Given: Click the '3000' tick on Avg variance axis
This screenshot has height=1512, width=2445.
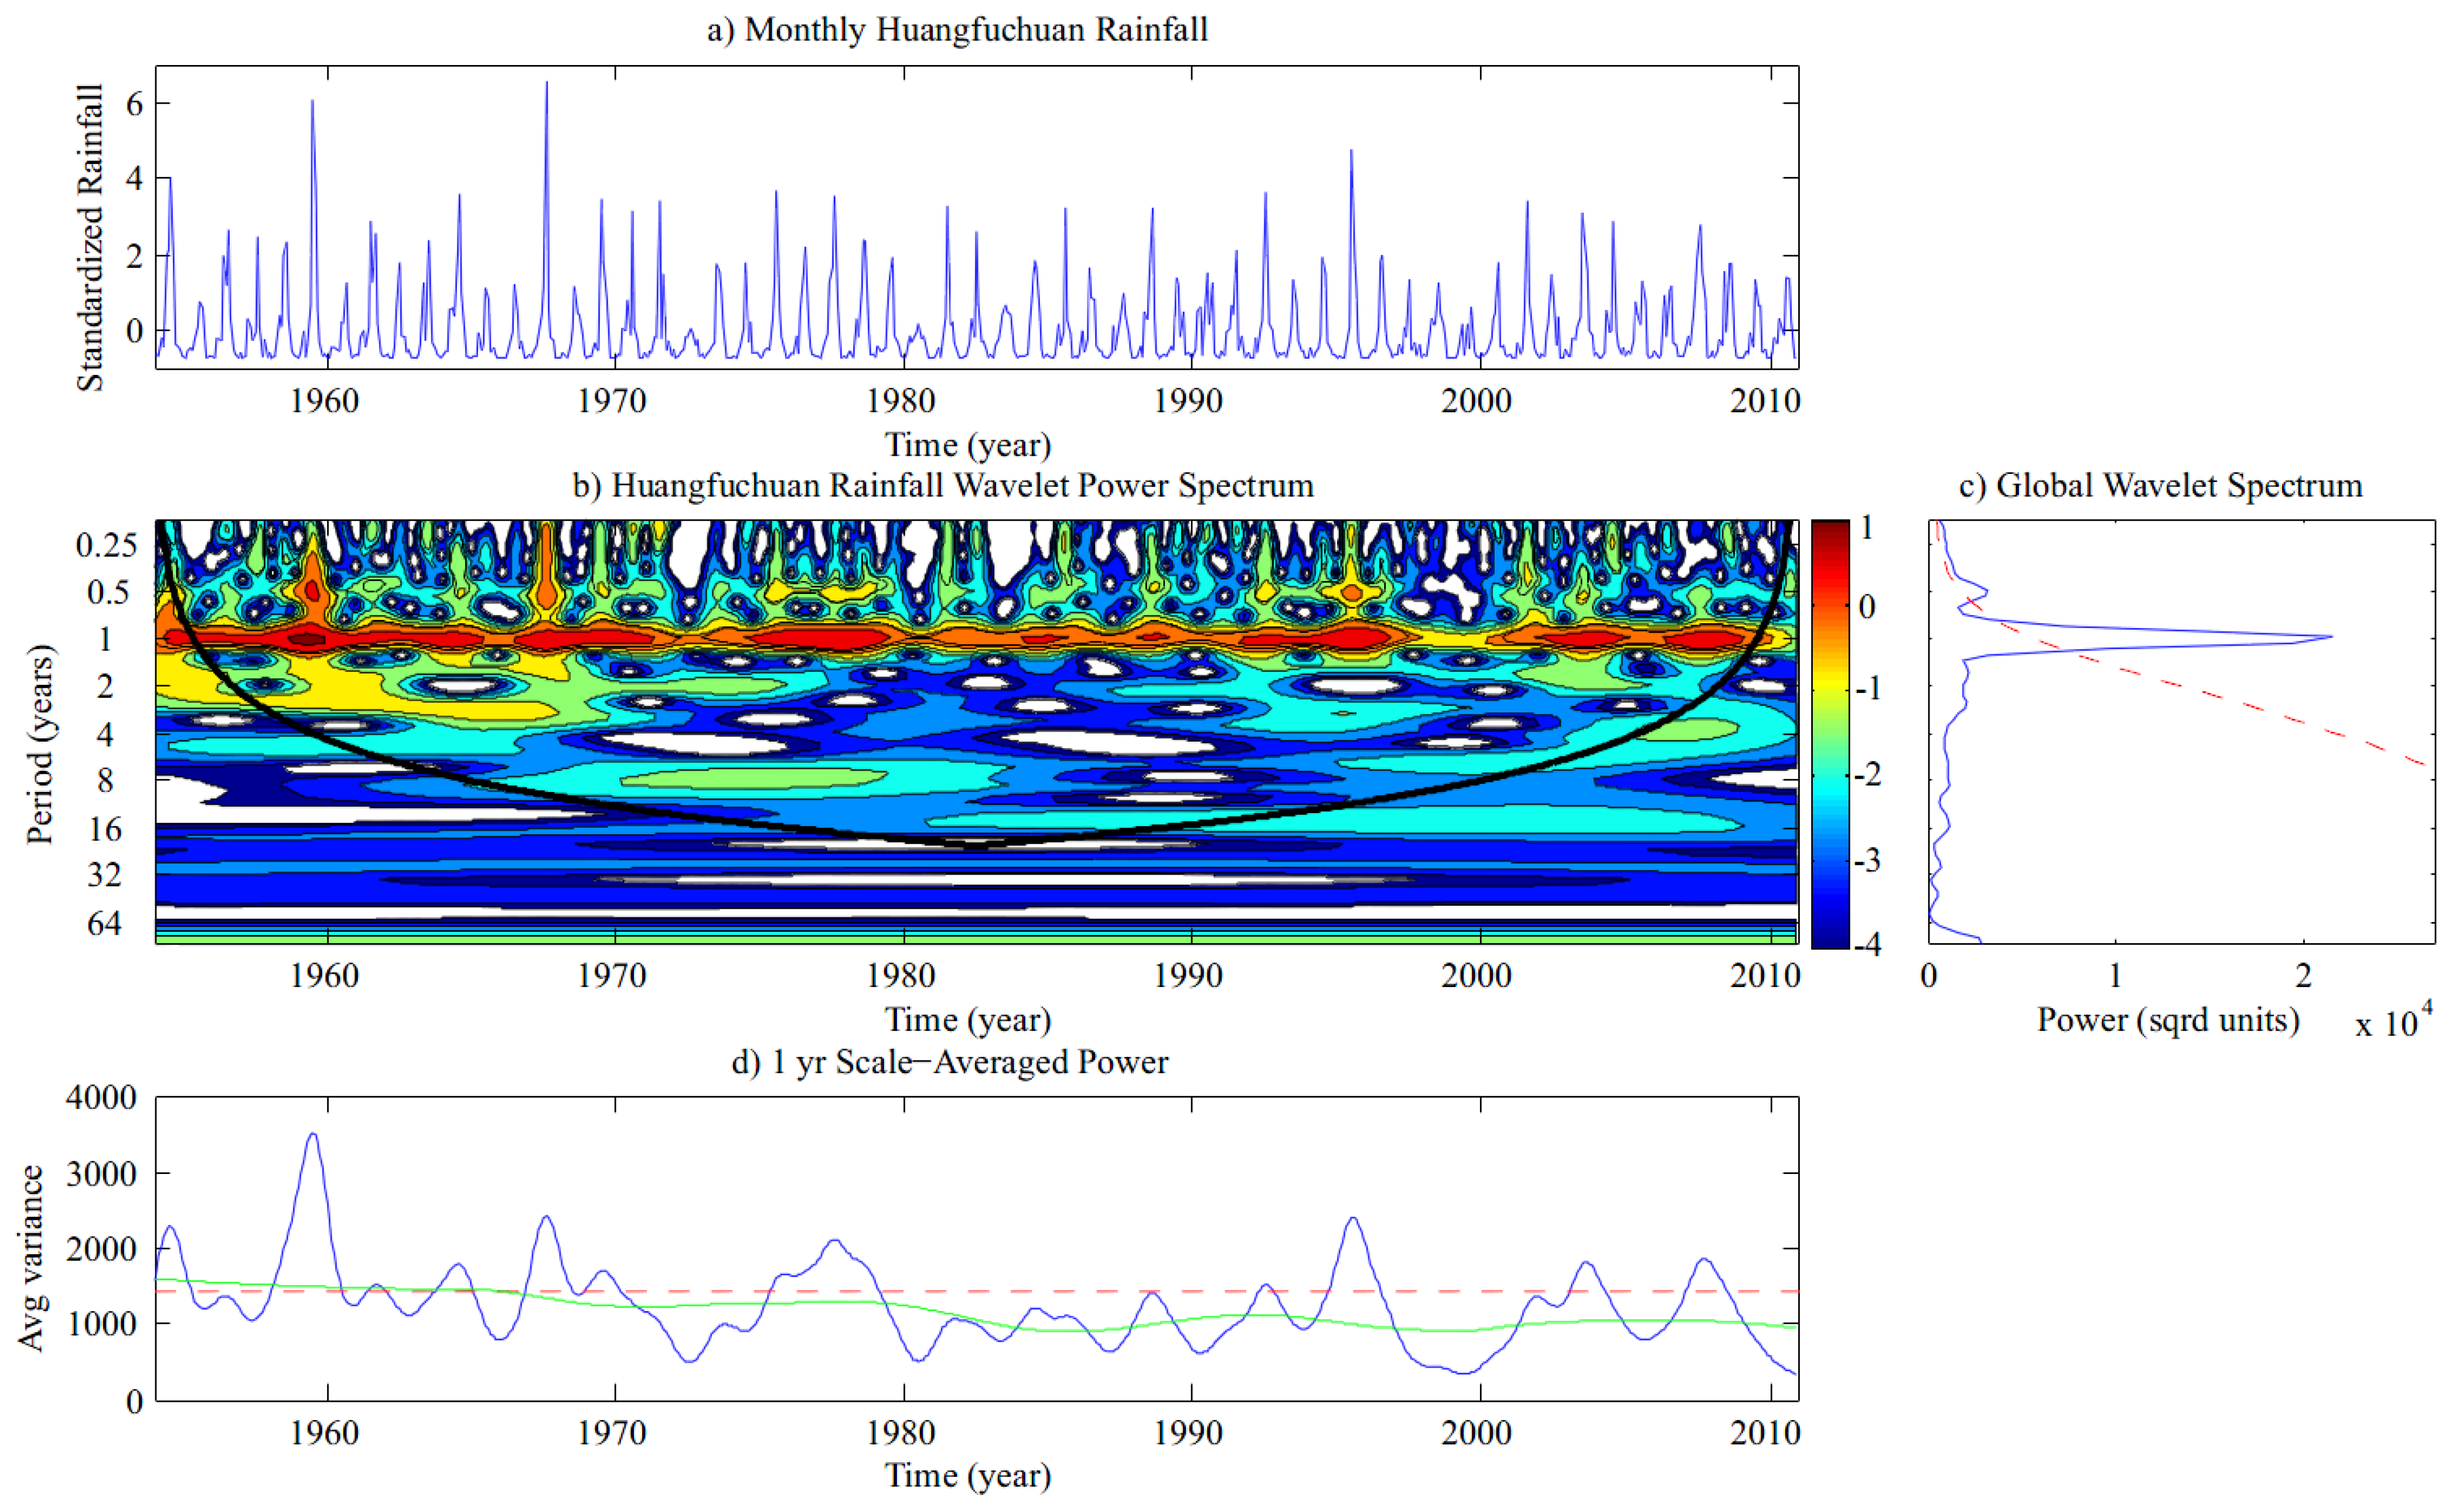Looking at the screenshot, I should 101,1174.
